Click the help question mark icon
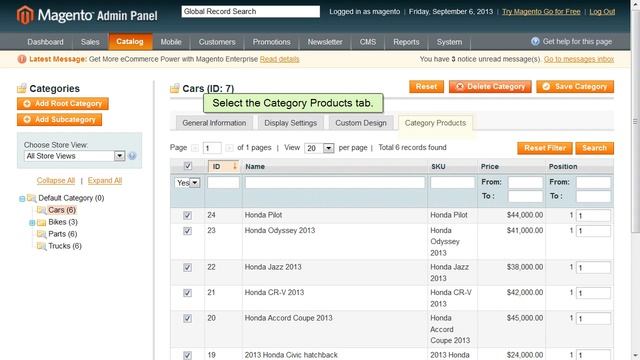Screen dimensions: 640x360 (x=535, y=41)
